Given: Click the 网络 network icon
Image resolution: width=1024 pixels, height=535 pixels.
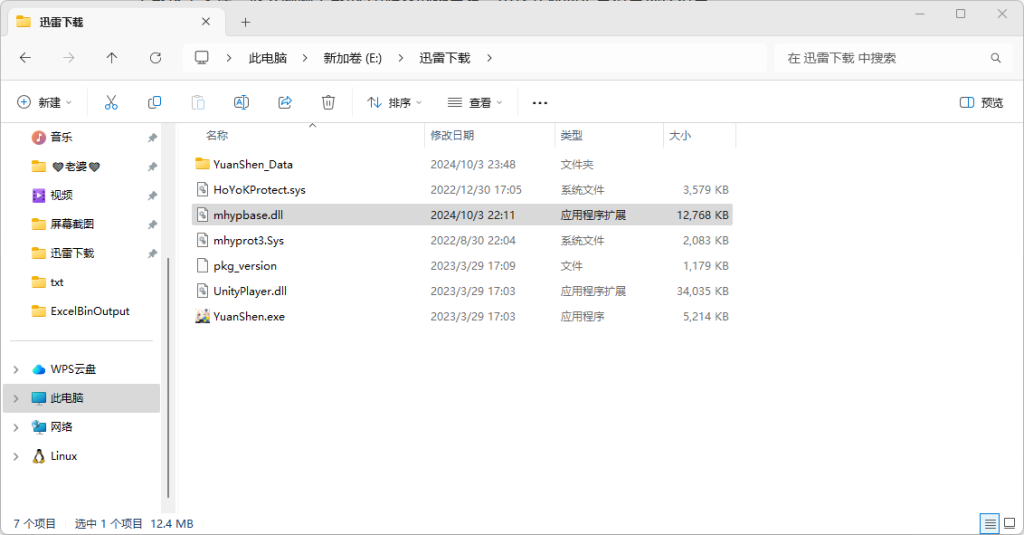Looking at the screenshot, I should click(39, 427).
